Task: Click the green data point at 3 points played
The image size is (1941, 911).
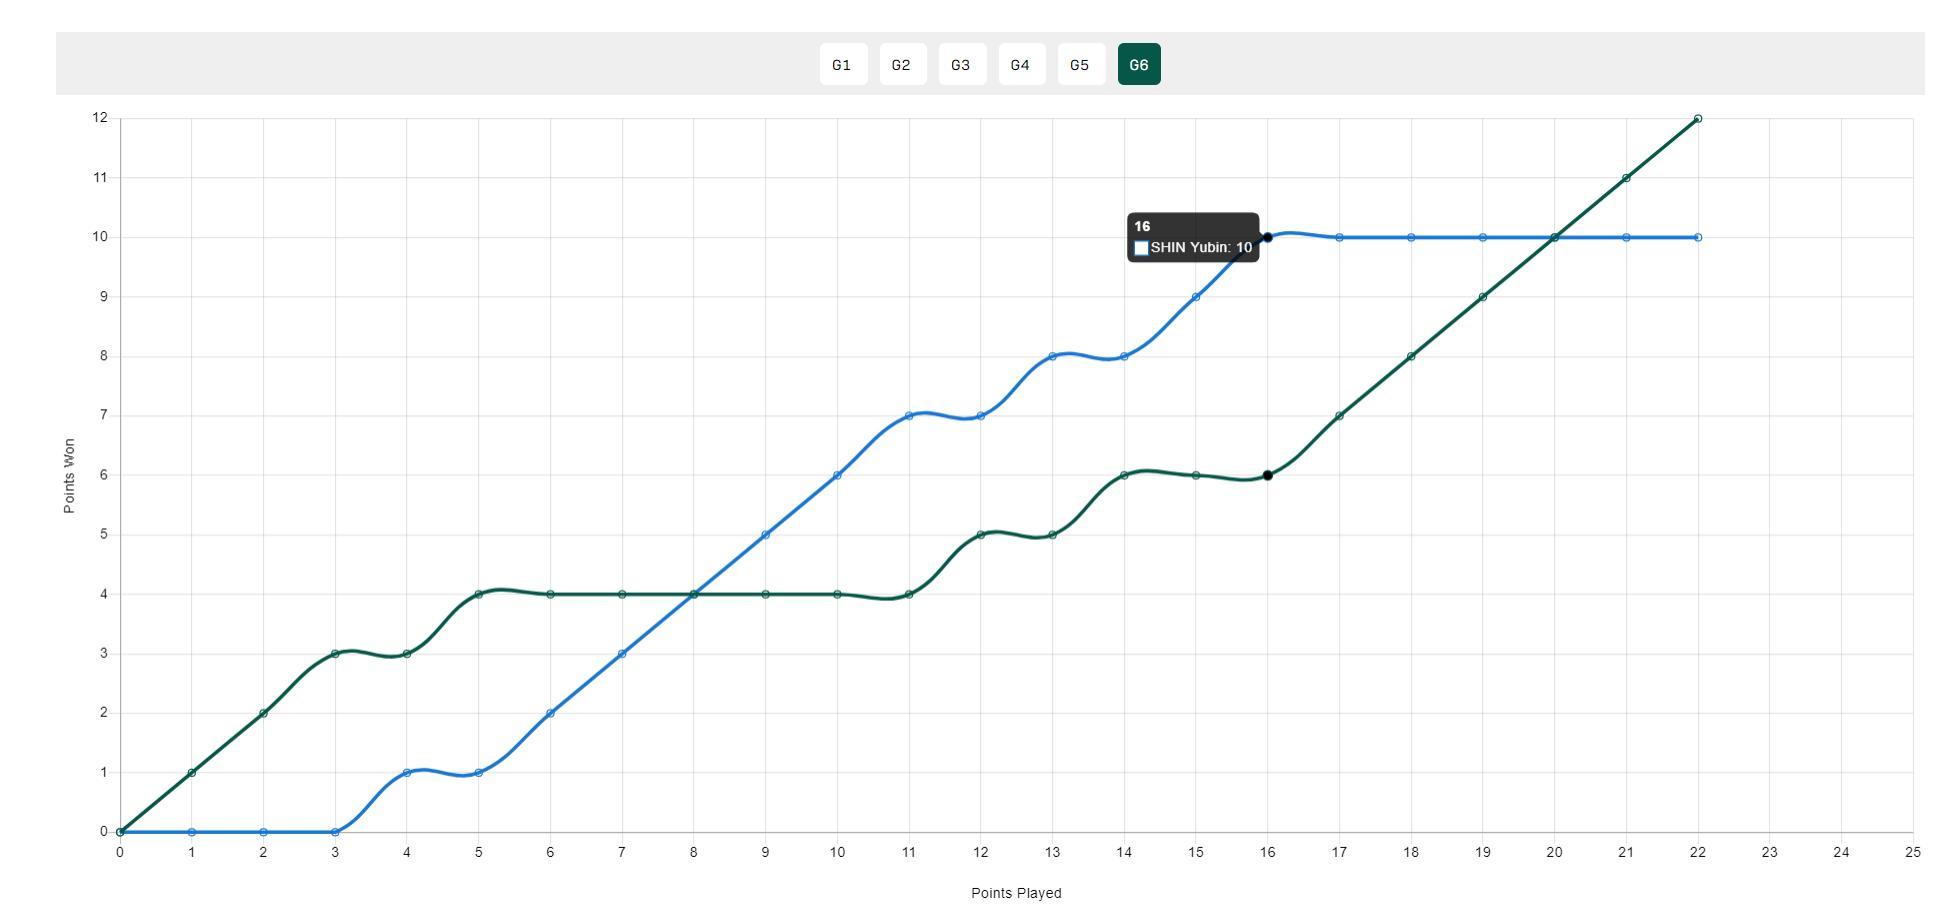Action: tap(335, 654)
